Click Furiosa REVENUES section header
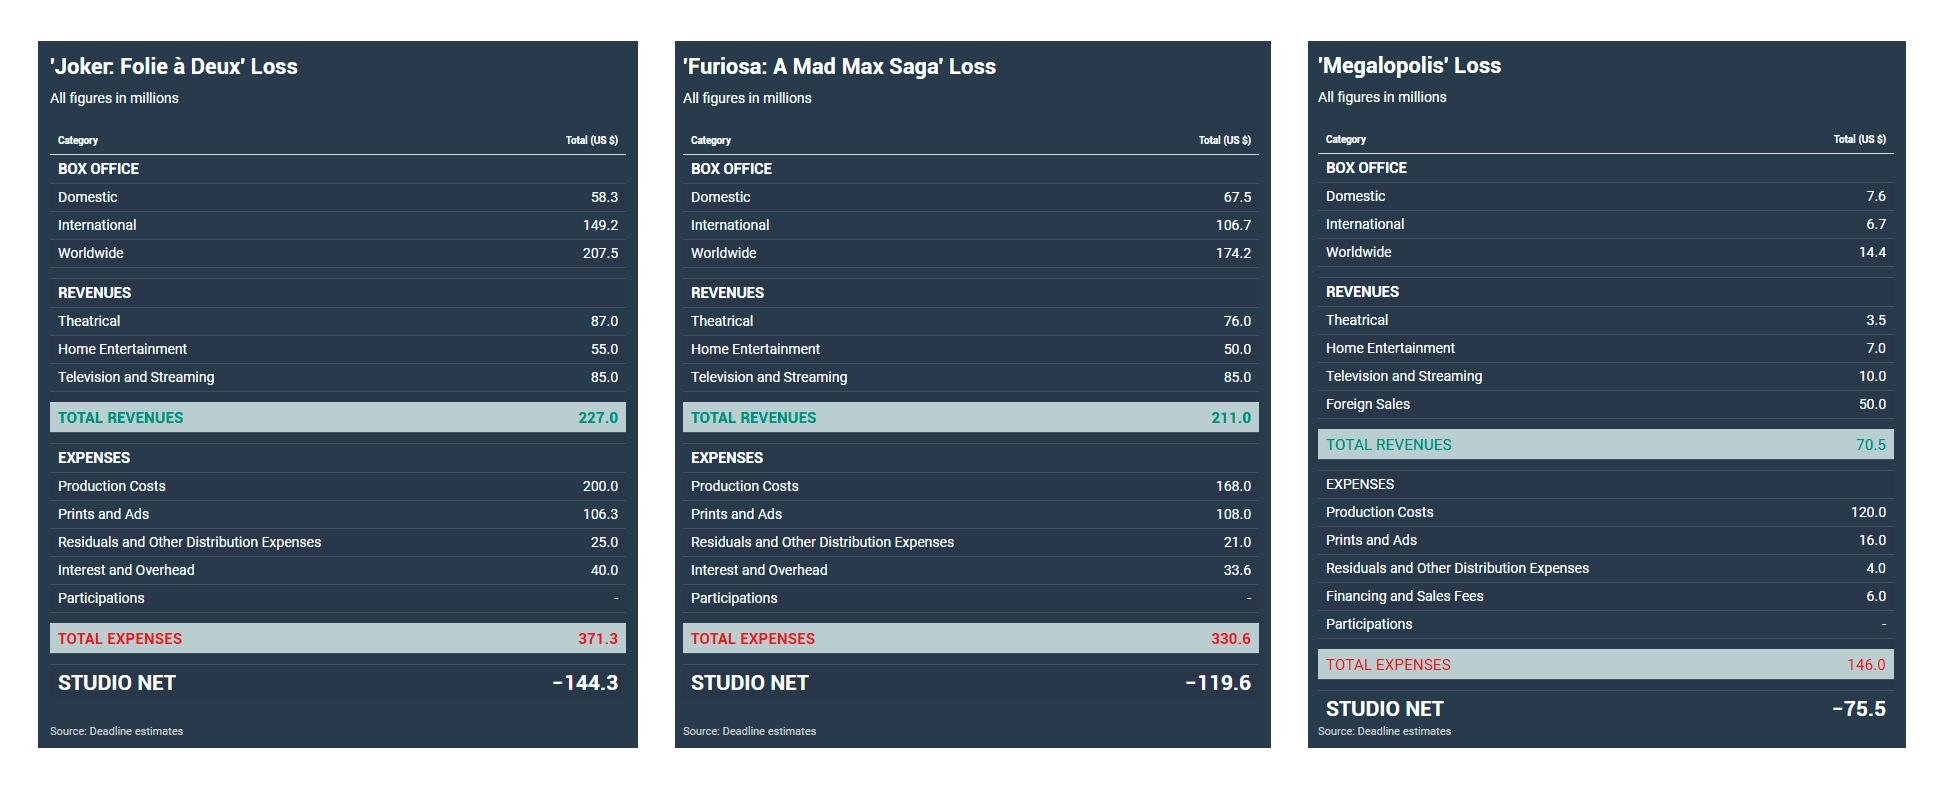This screenshot has height=788, width=1942. (x=727, y=293)
